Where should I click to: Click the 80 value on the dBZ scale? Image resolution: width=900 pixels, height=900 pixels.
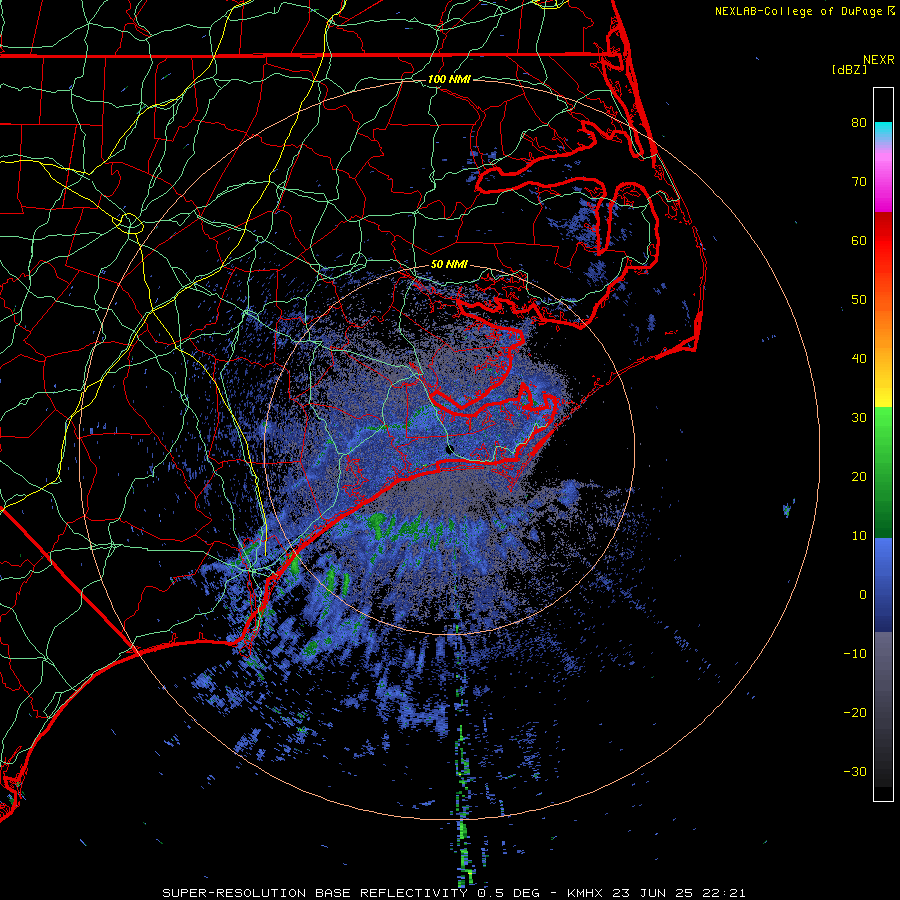[x=859, y=122]
